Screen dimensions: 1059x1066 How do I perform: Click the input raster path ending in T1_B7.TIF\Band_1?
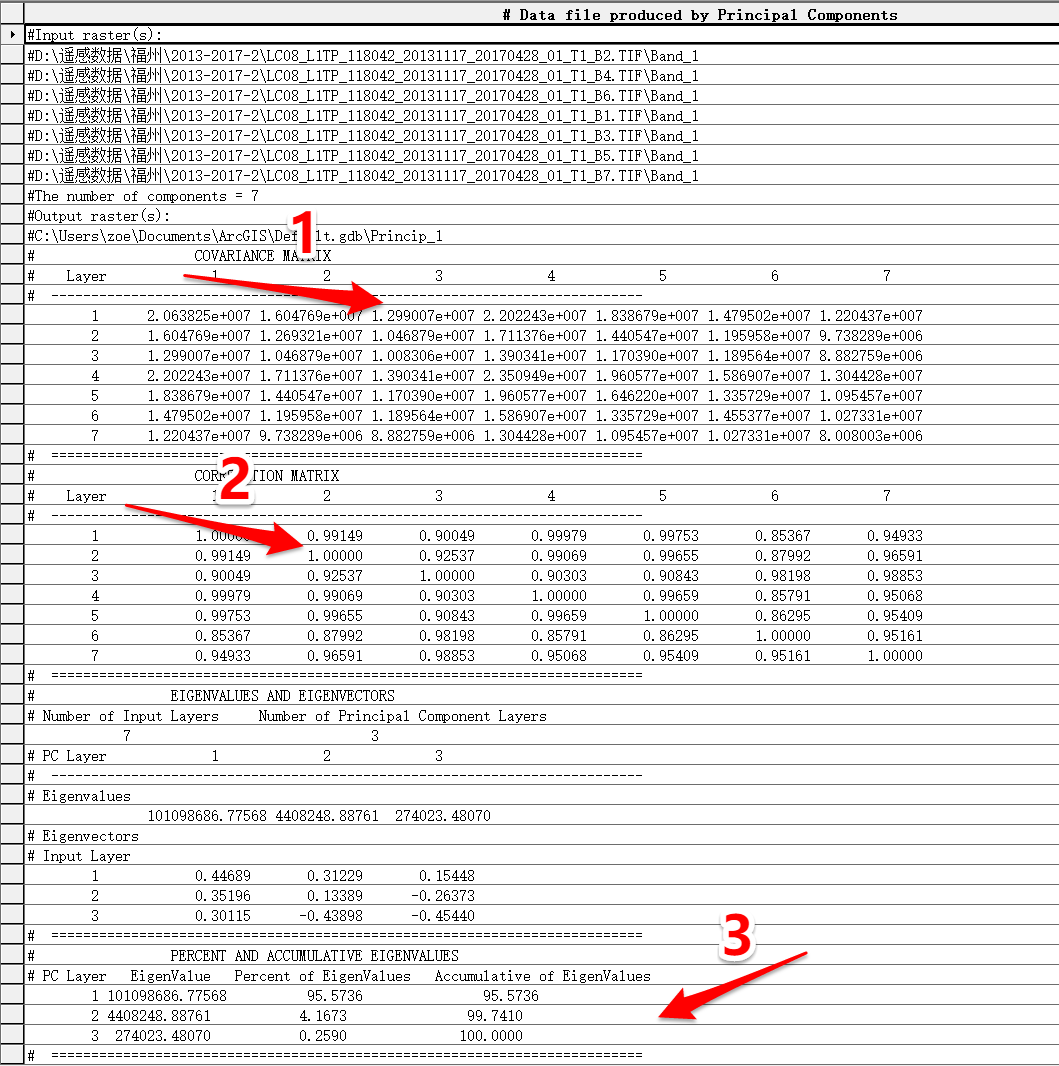[363, 176]
